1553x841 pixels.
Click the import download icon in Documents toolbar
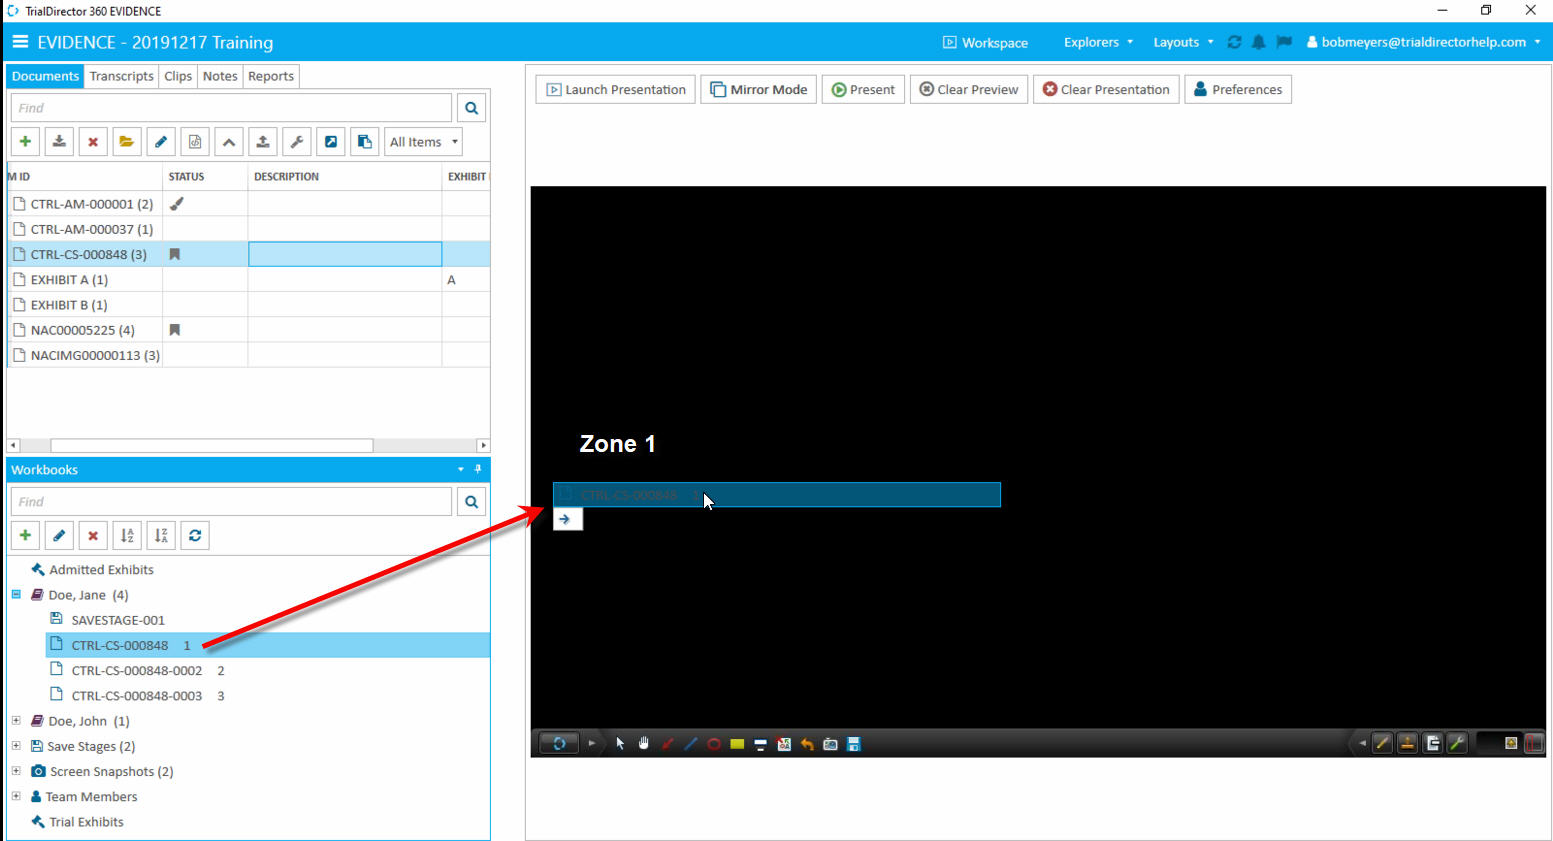[59, 142]
